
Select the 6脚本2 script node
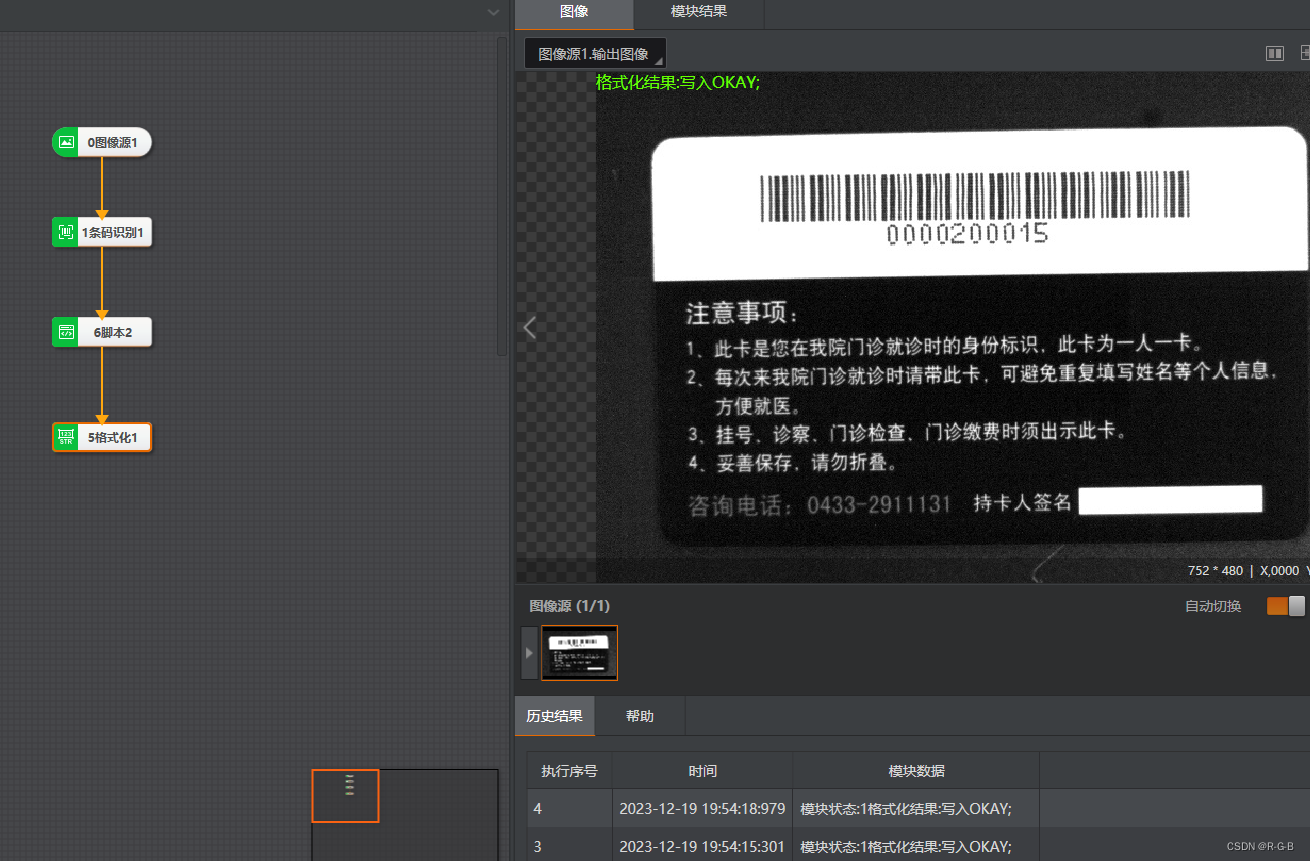(101, 332)
